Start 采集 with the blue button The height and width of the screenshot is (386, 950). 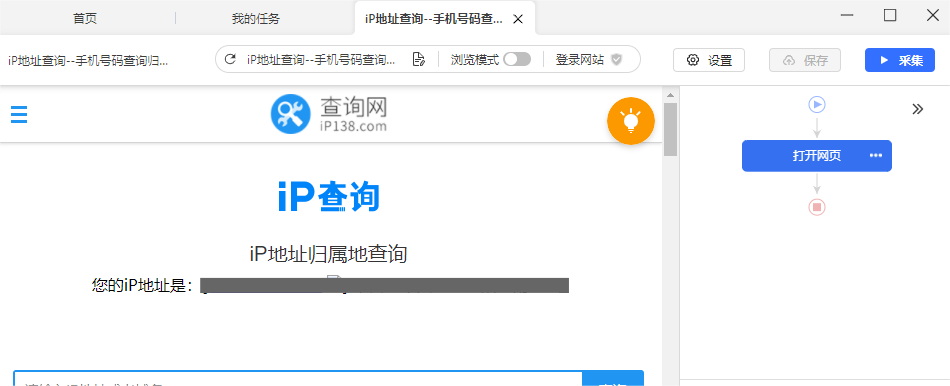900,60
